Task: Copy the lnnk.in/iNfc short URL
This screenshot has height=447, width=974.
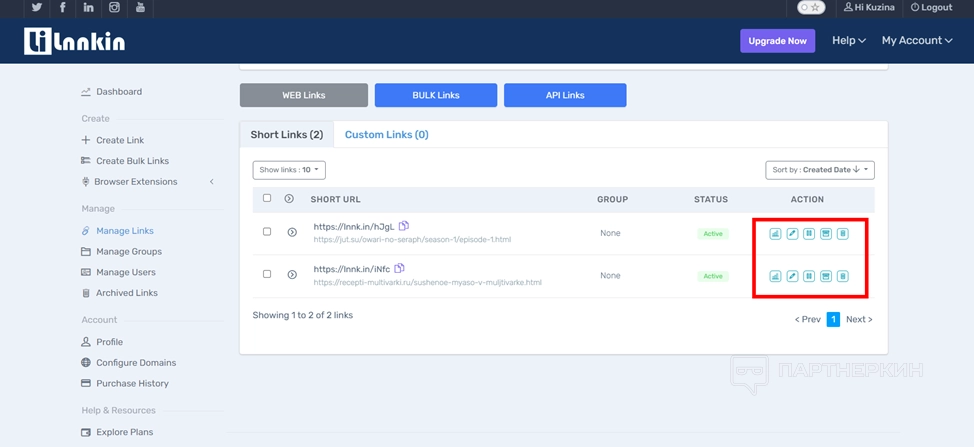Action: click(399, 268)
